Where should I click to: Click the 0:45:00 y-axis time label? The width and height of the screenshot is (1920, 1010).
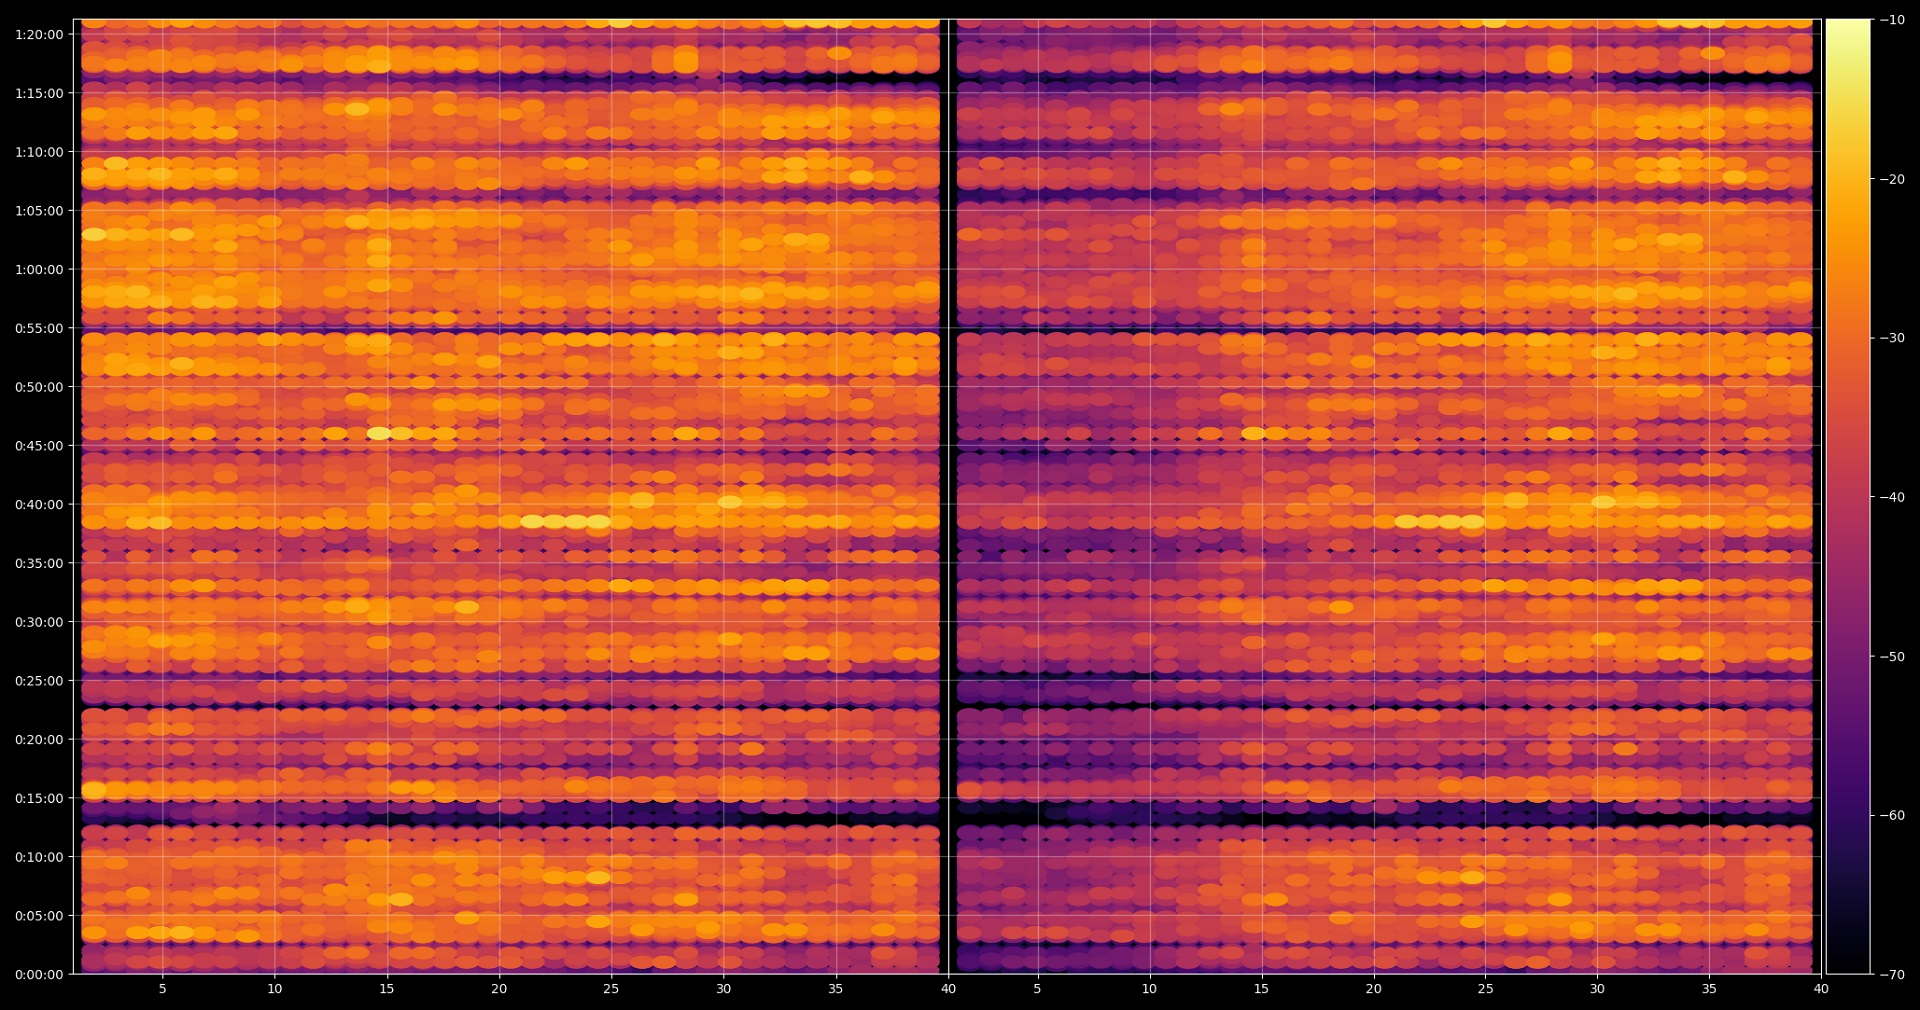pos(39,446)
